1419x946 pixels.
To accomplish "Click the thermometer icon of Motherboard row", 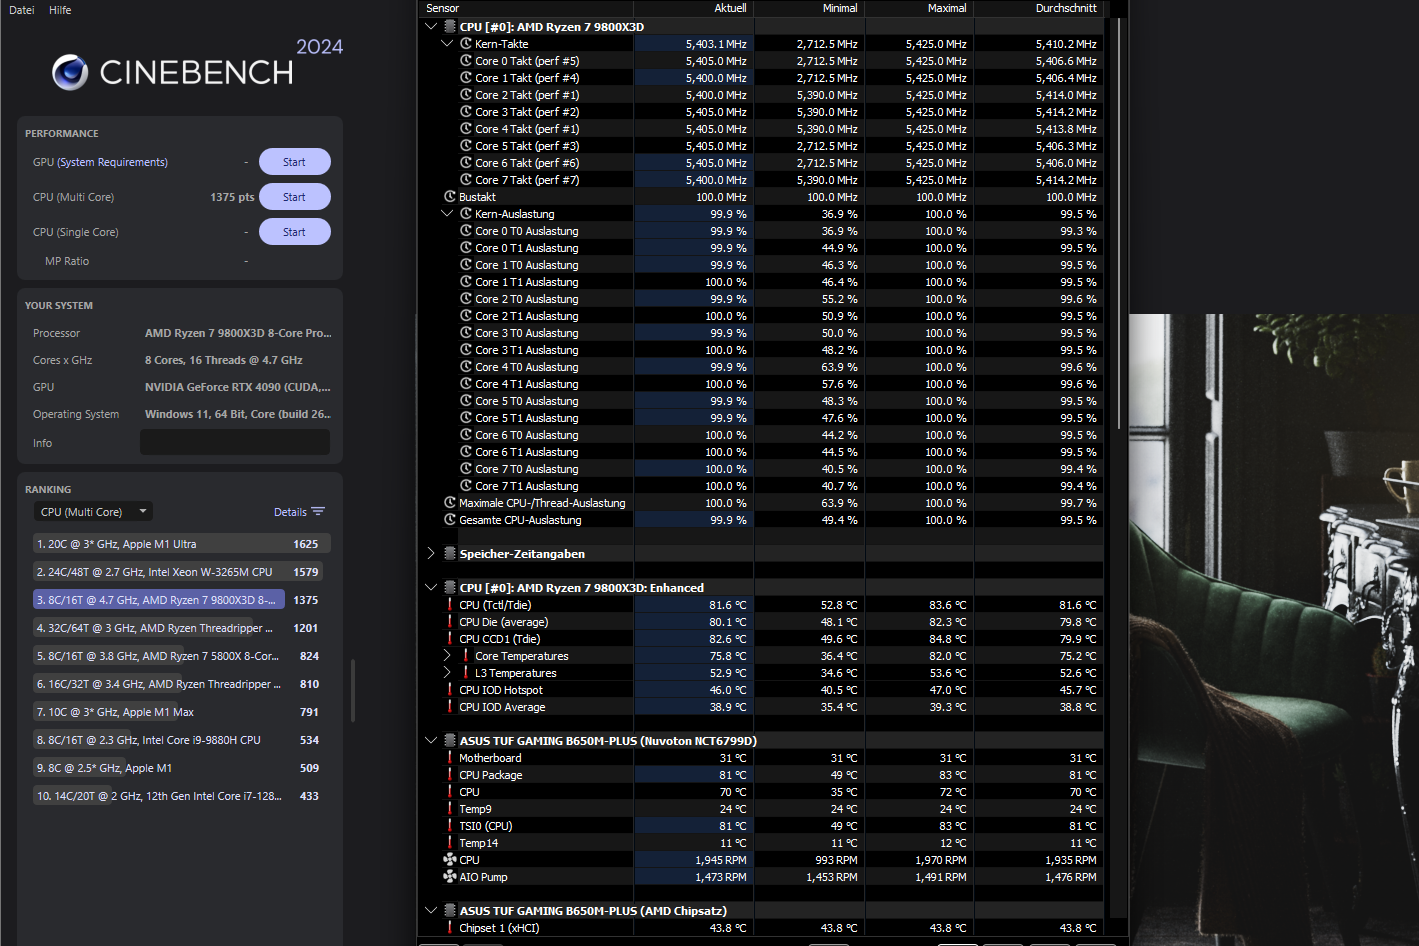I will click(450, 758).
